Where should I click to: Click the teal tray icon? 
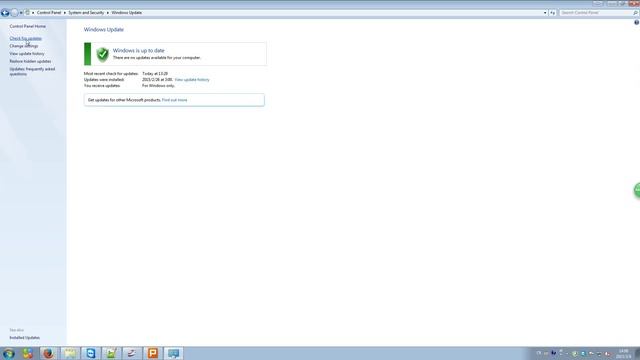coord(583,353)
